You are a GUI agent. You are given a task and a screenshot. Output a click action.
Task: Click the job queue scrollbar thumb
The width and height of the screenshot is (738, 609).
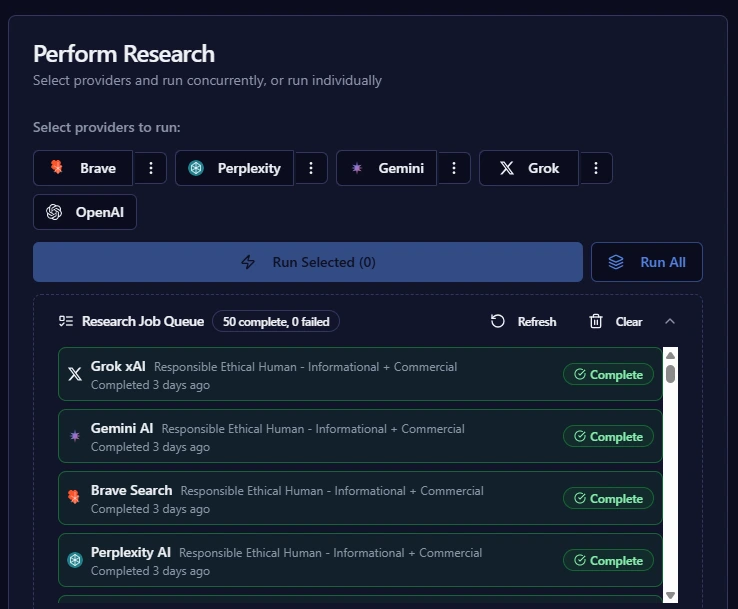coord(670,374)
